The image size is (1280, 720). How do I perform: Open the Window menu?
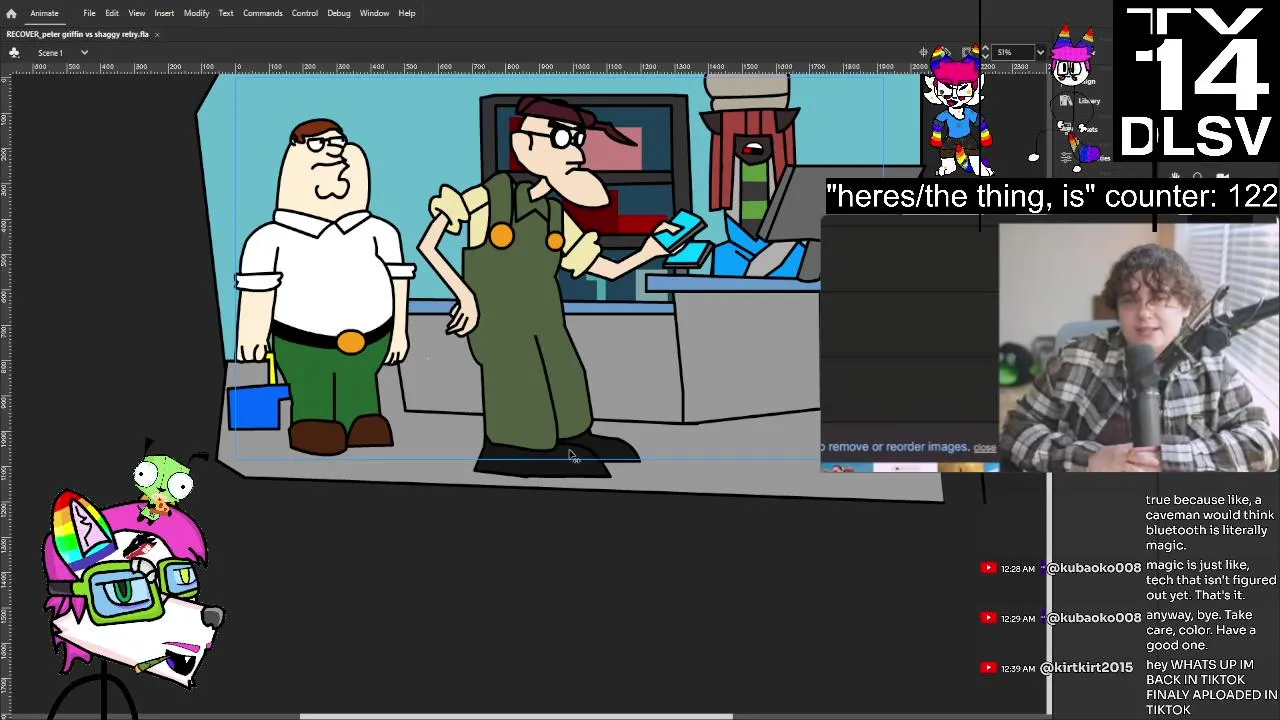pos(375,13)
